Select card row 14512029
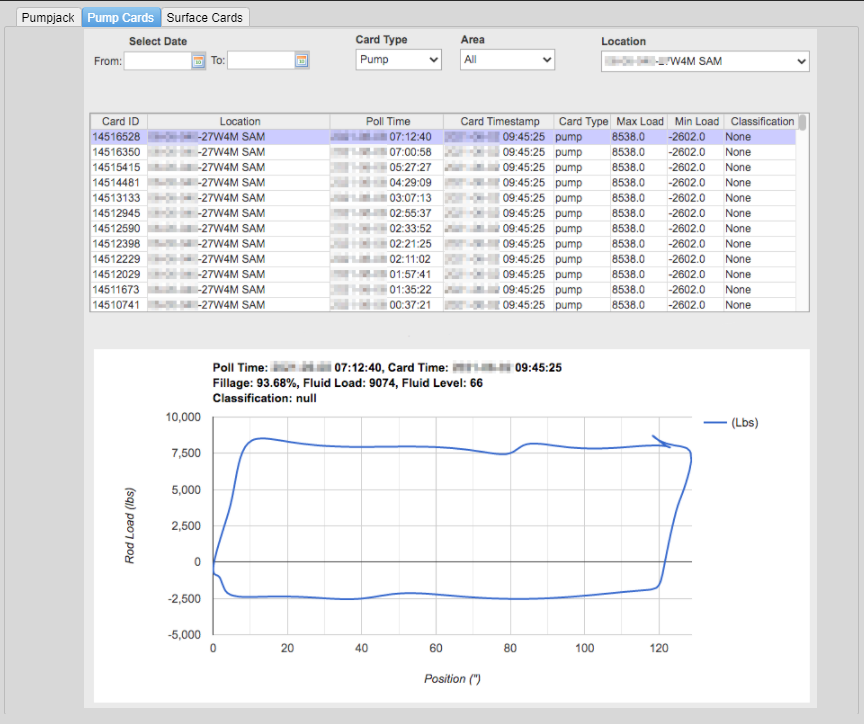Viewport: 864px width, 724px height. click(444, 274)
